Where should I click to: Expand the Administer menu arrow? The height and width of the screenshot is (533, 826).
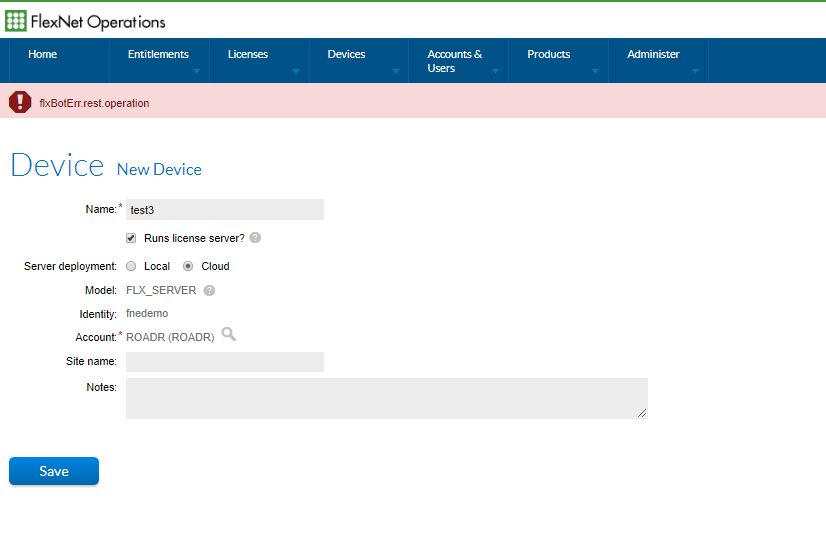click(695, 71)
